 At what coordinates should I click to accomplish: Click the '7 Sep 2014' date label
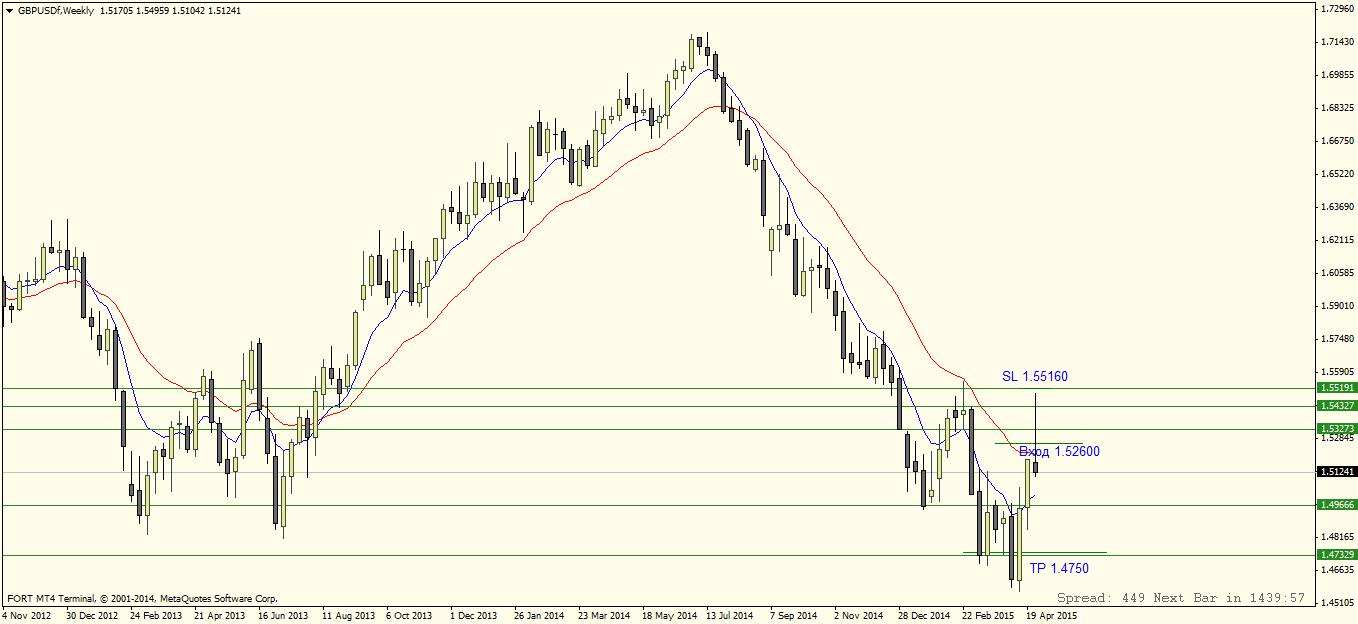click(x=794, y=616)
